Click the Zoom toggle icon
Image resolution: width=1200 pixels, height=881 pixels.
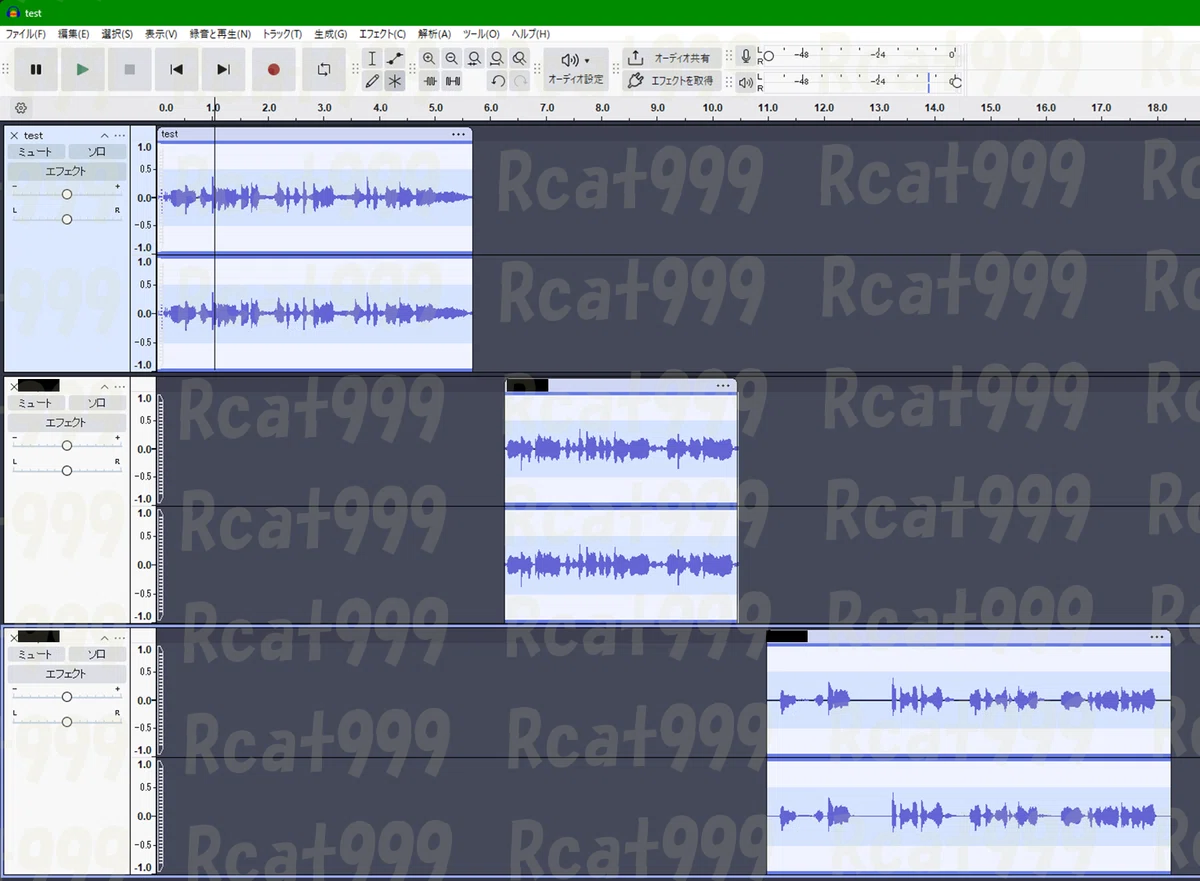pos(520,59)
